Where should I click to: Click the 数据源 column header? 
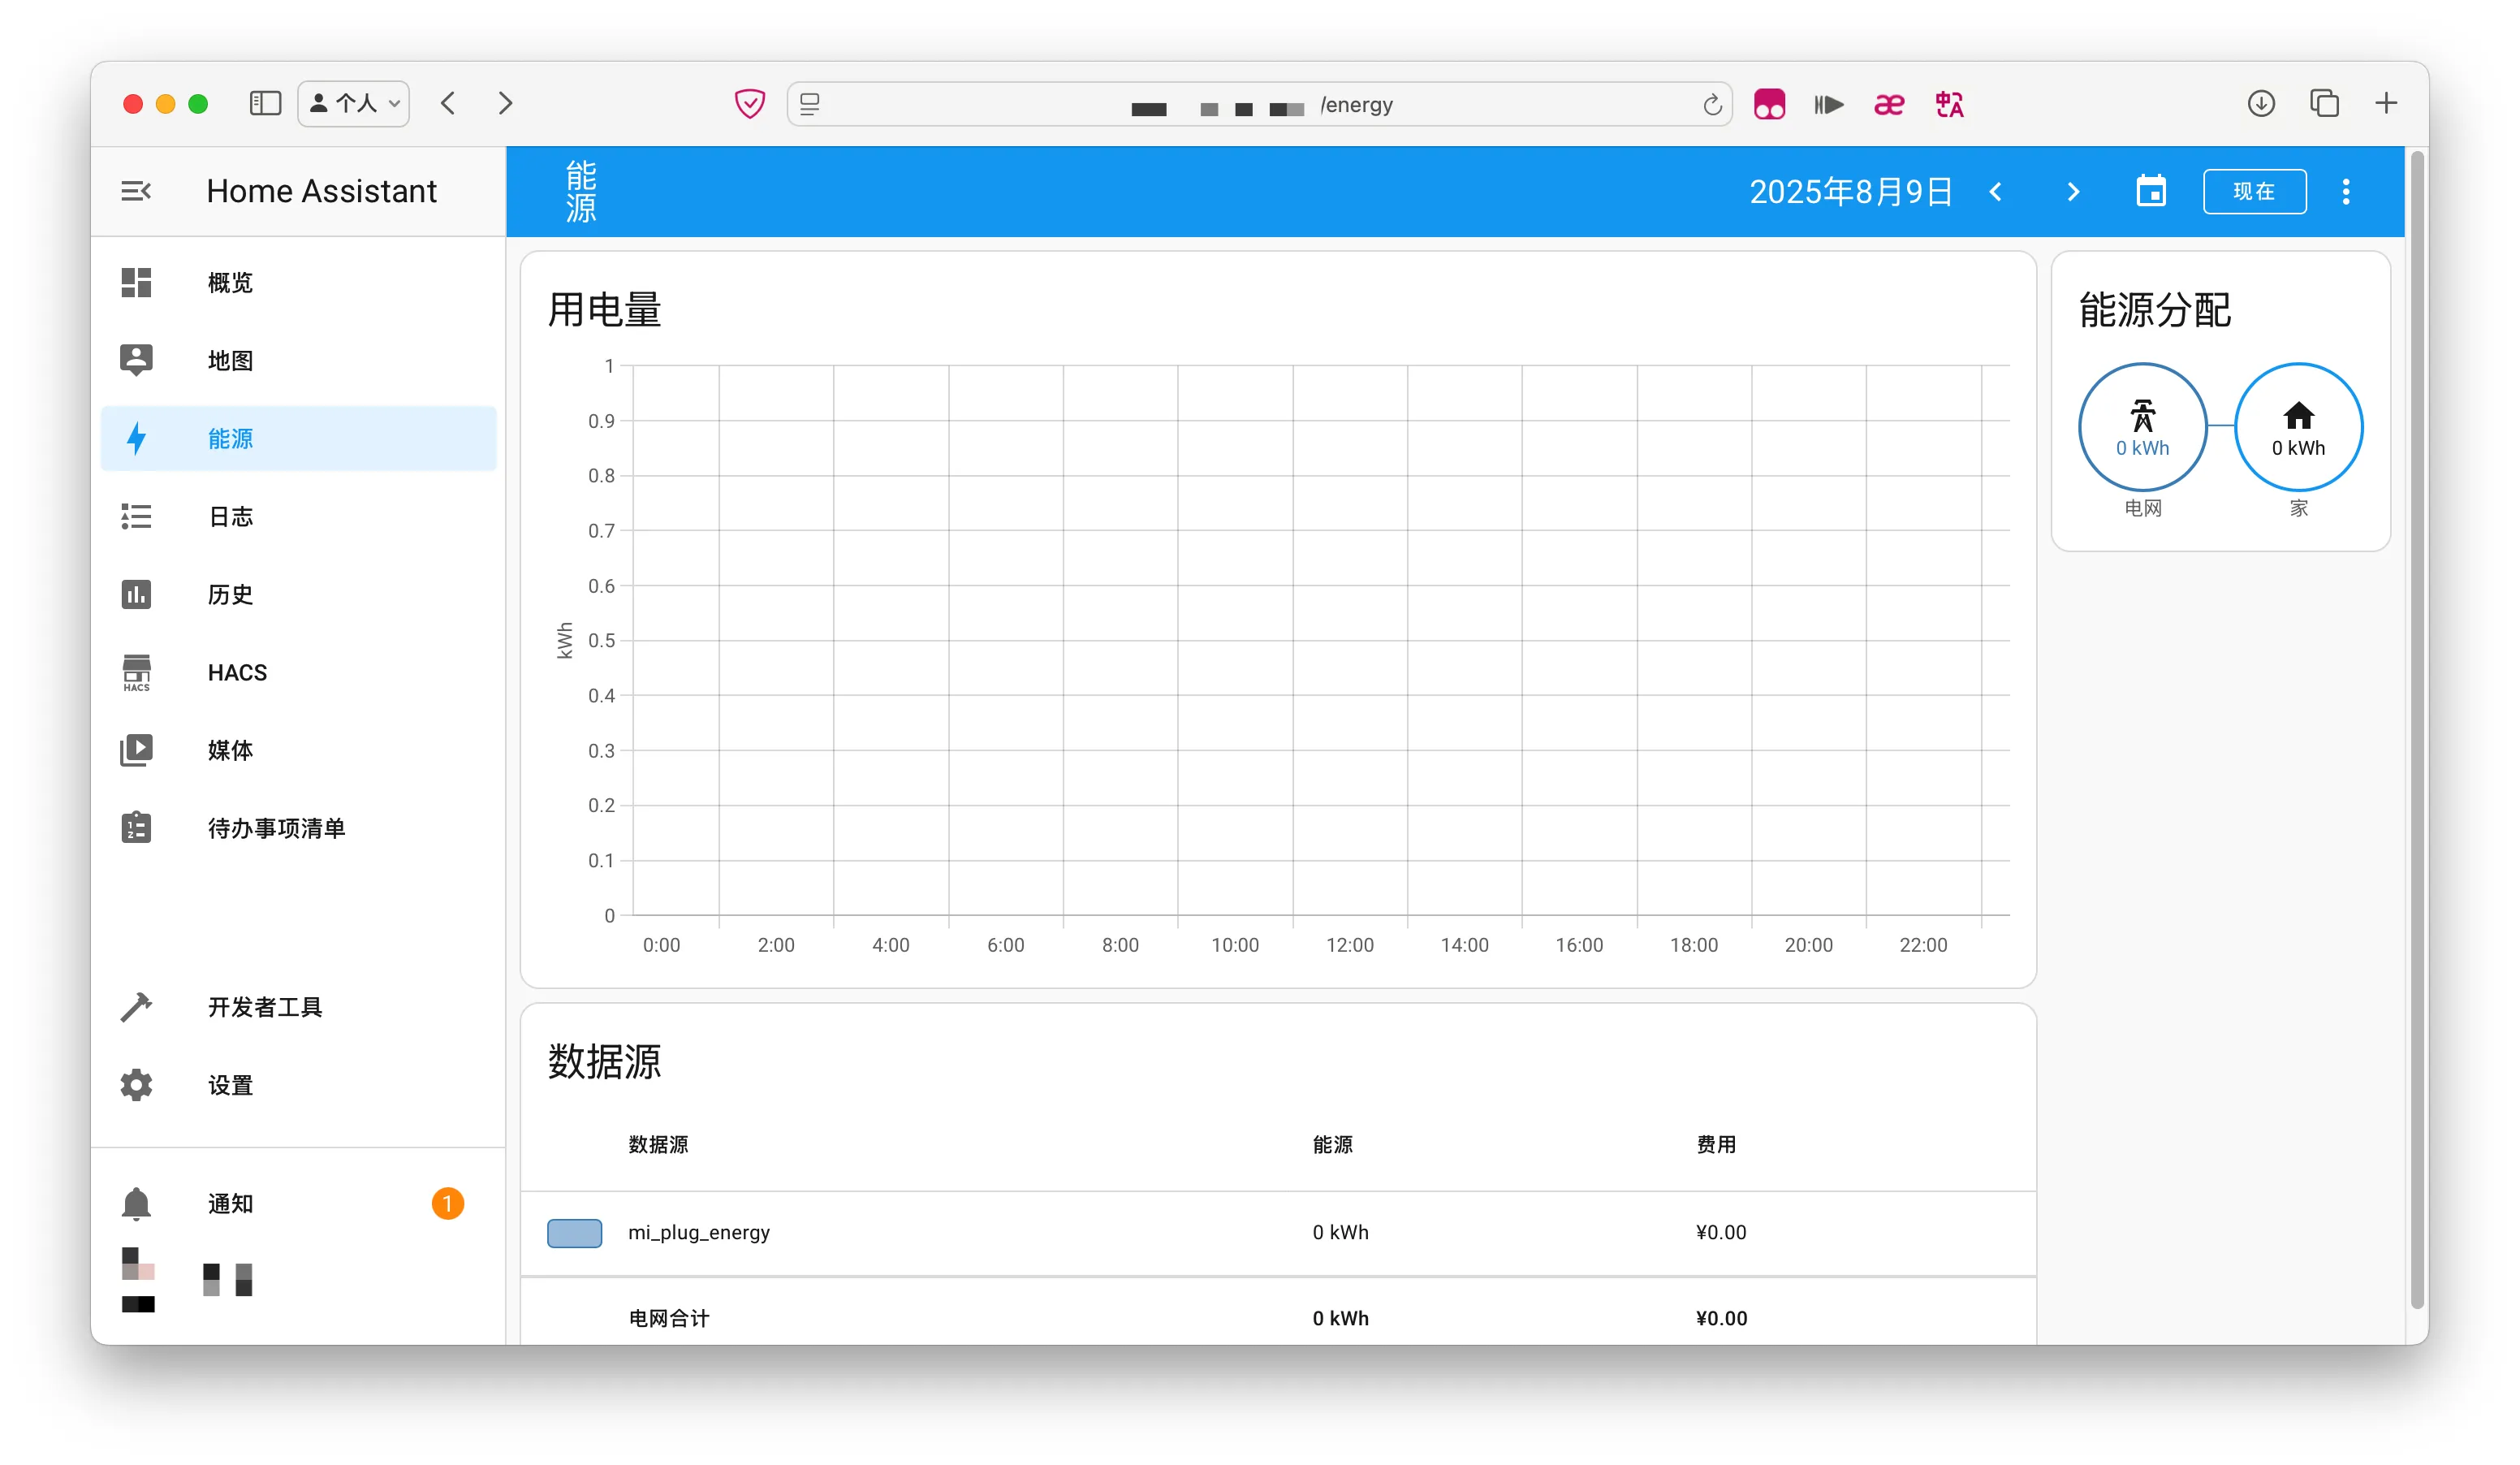(x=658, y=1145)
